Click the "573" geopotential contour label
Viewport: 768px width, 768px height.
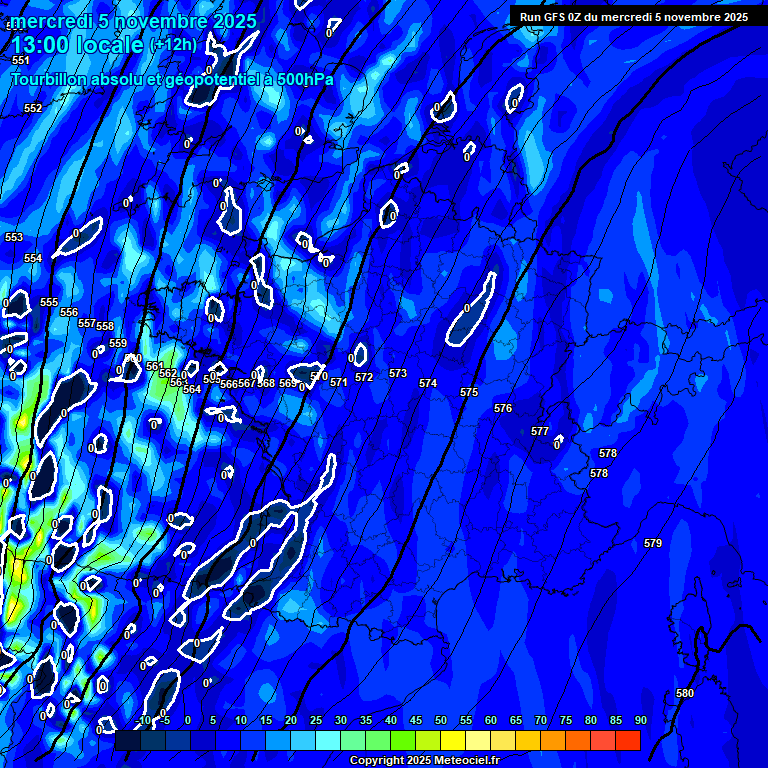point(398,373)
